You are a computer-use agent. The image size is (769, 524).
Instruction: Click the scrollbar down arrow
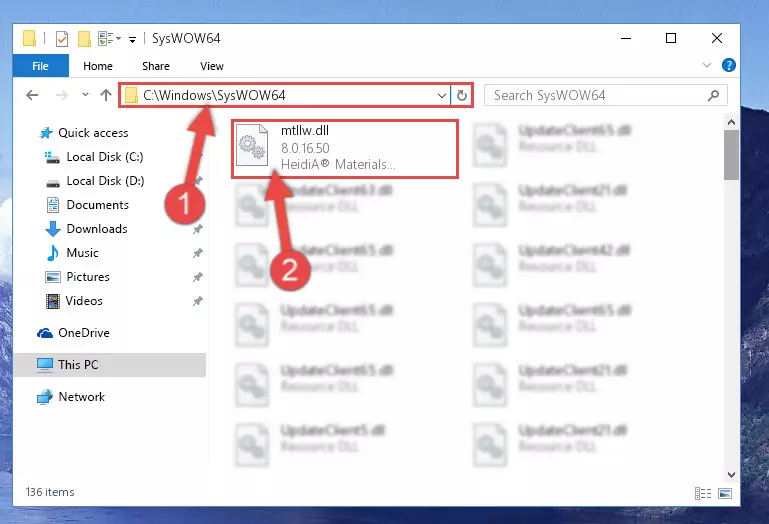pyautogui.click(x=731, y=475)
